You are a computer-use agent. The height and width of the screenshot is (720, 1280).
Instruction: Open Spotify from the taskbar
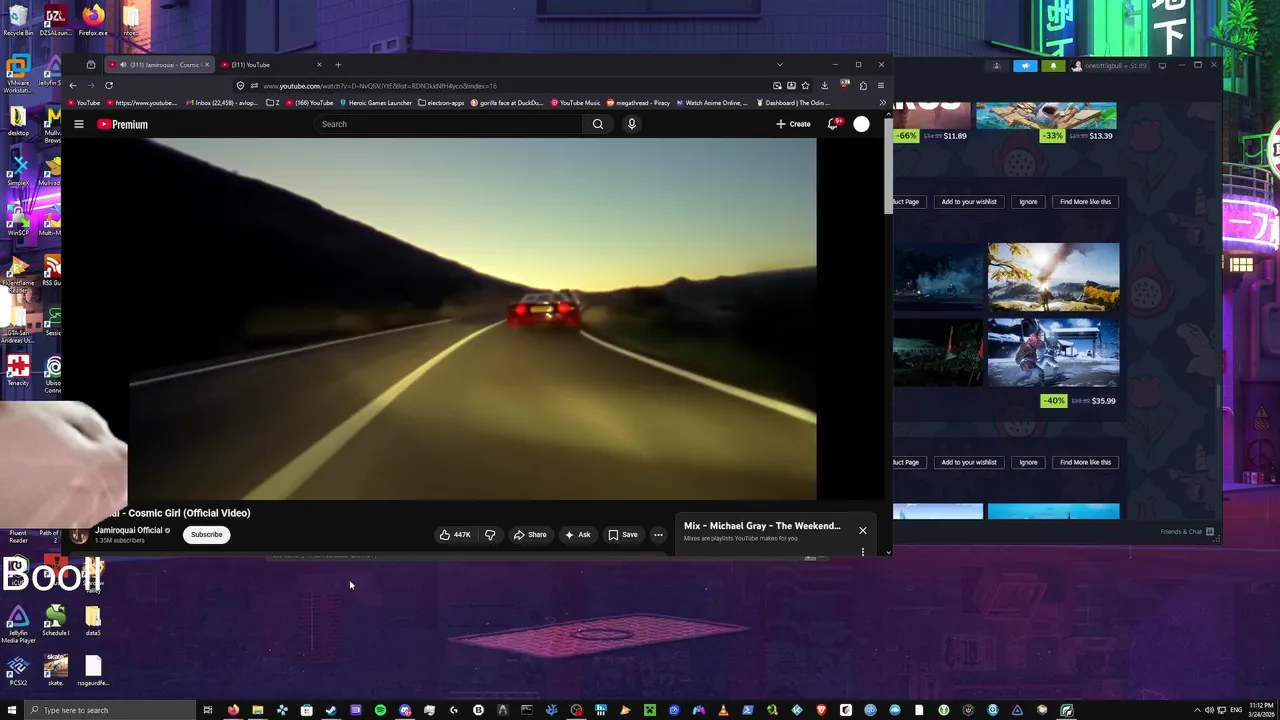[380, 710]
